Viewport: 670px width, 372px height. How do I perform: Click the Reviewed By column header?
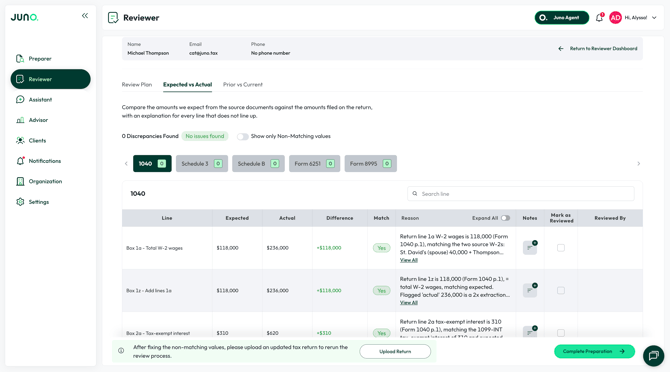tap(610, 218)
